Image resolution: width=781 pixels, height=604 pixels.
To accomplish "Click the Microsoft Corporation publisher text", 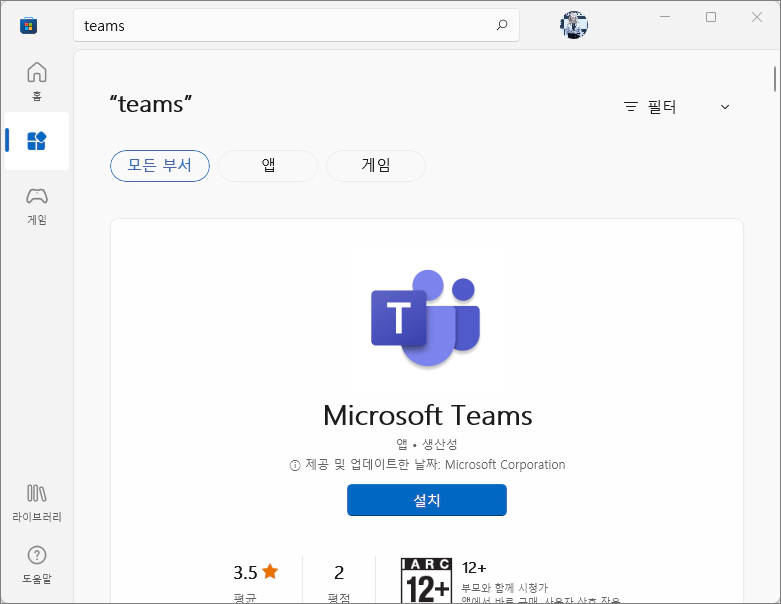I will 505,465.
